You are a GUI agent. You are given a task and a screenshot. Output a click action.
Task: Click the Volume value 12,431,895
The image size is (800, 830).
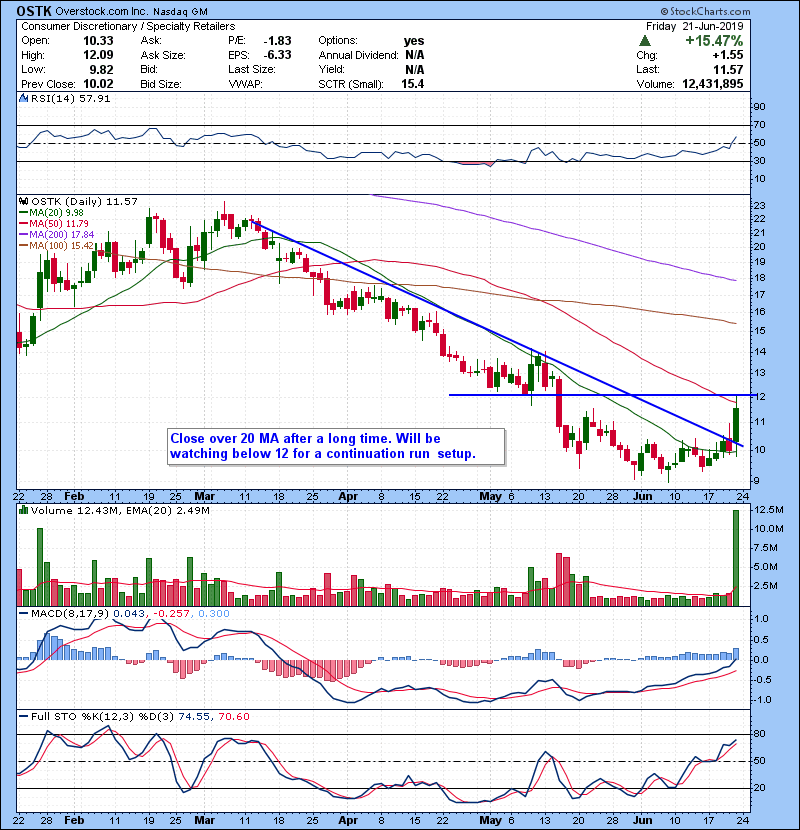coord(713,84)
